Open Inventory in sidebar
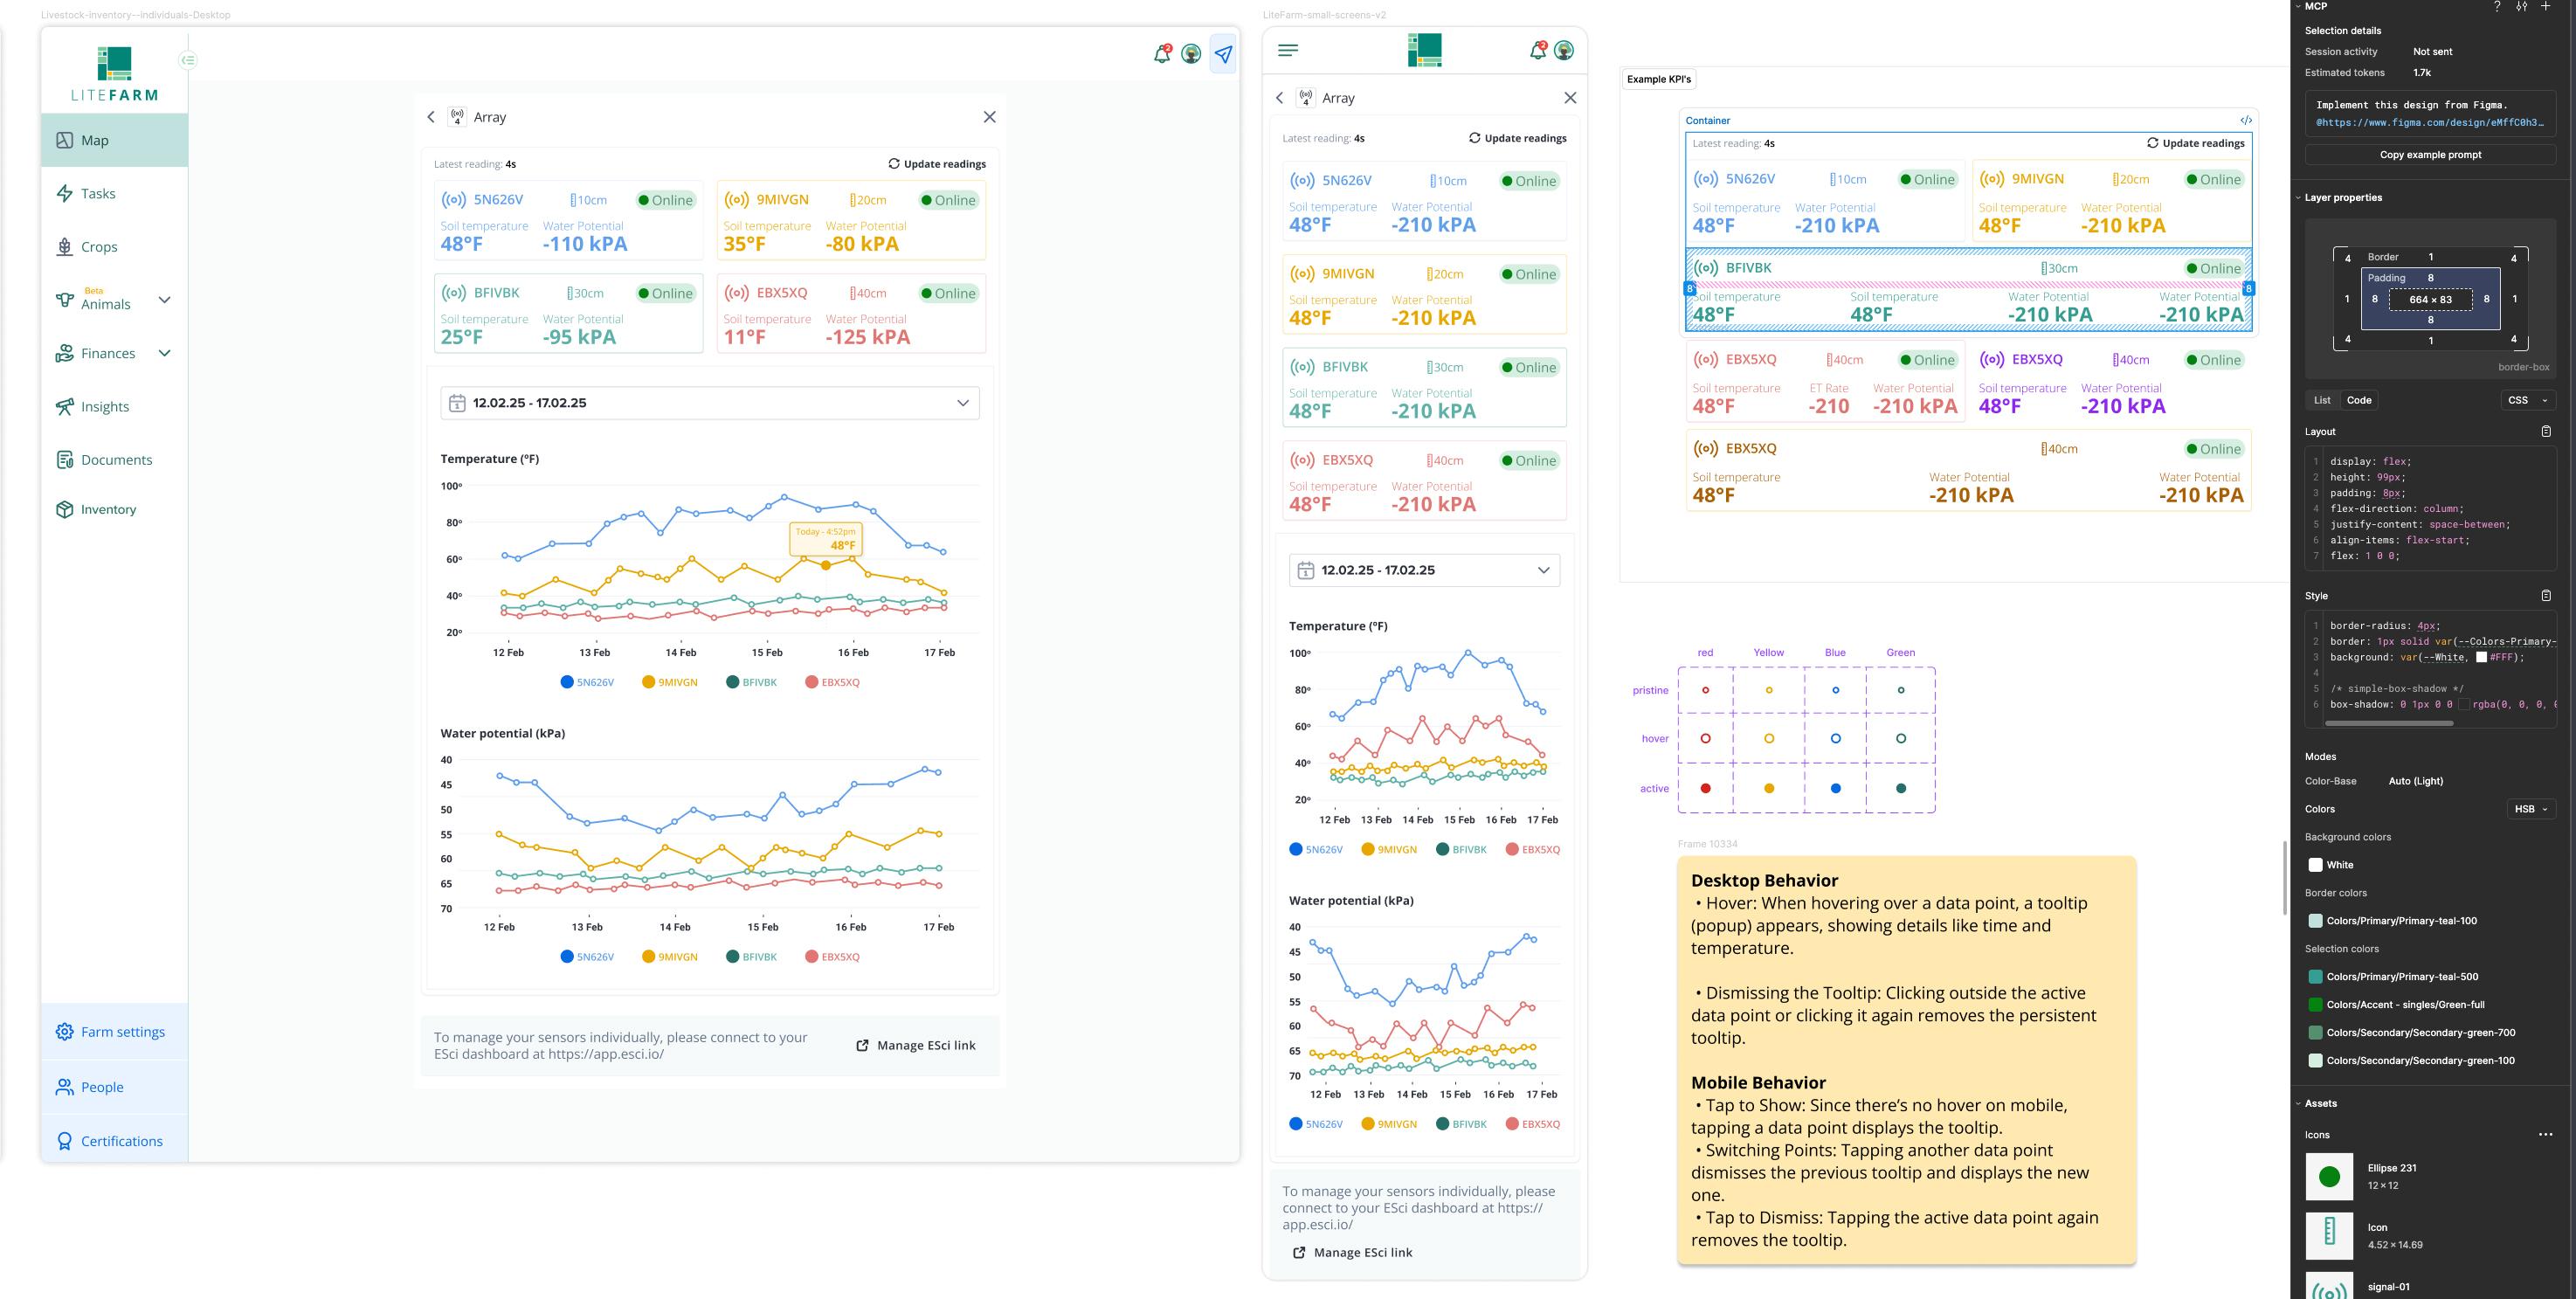 tap(114, 510)
